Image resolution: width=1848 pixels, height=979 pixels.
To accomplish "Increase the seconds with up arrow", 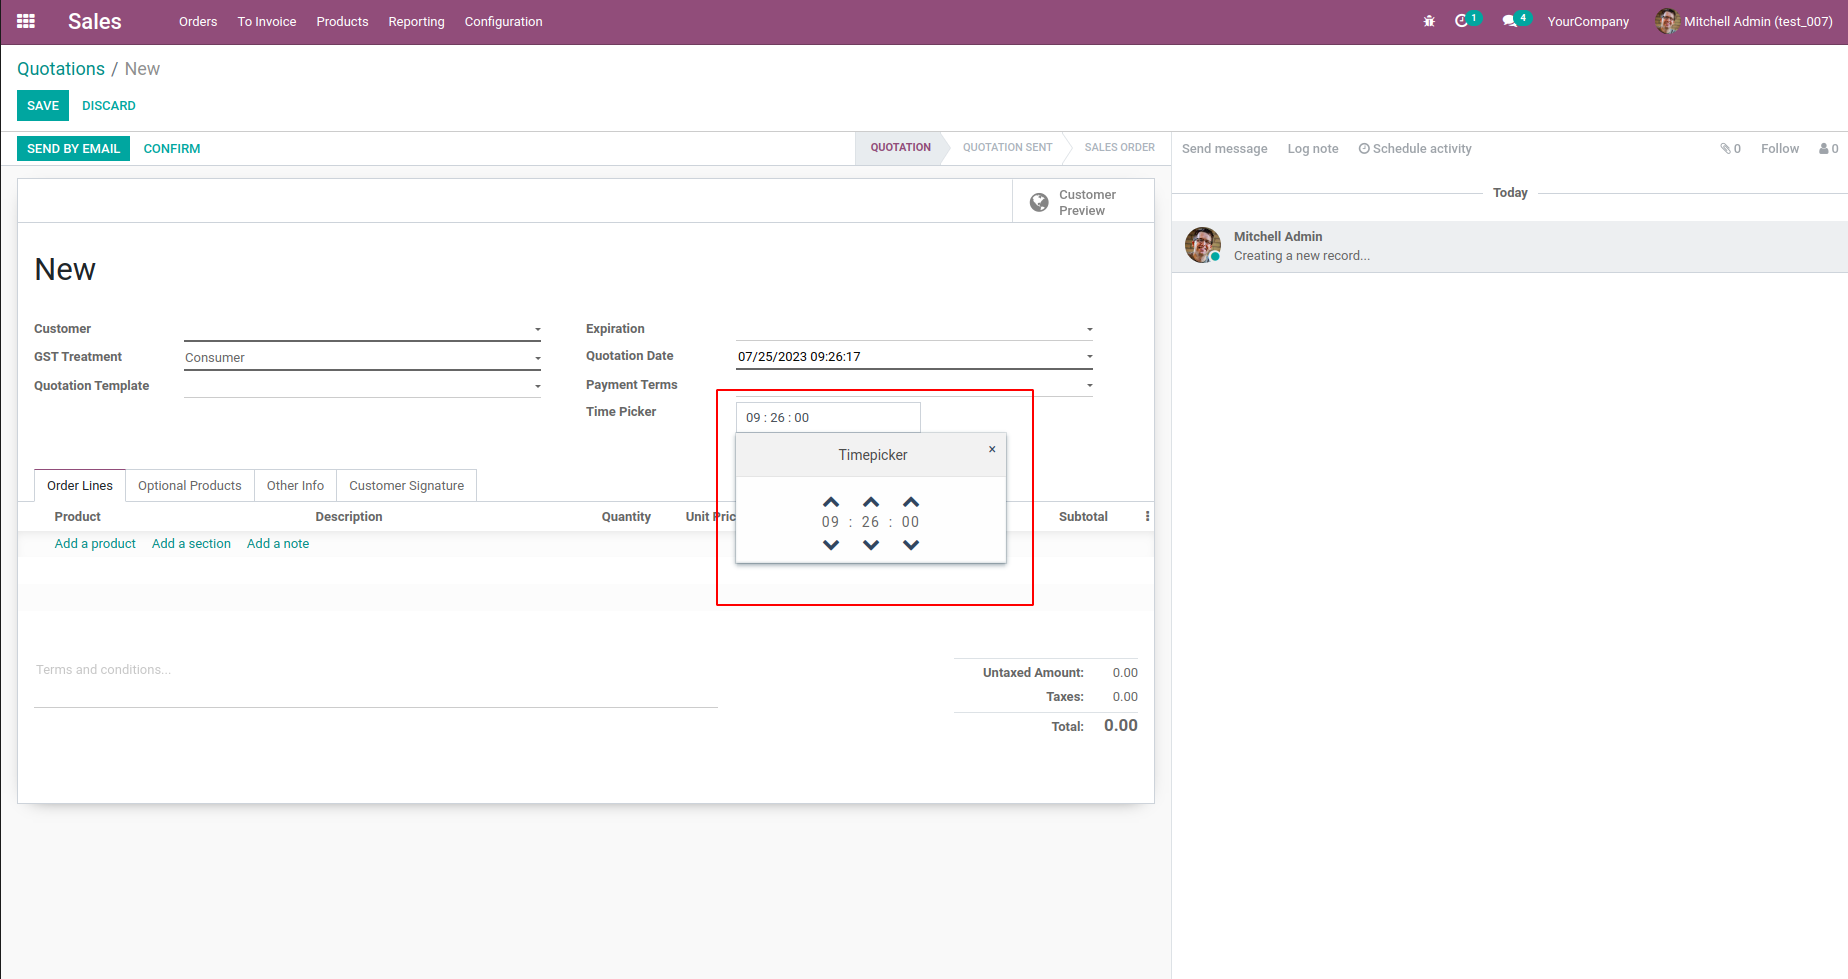I will [x=911, y=502].
